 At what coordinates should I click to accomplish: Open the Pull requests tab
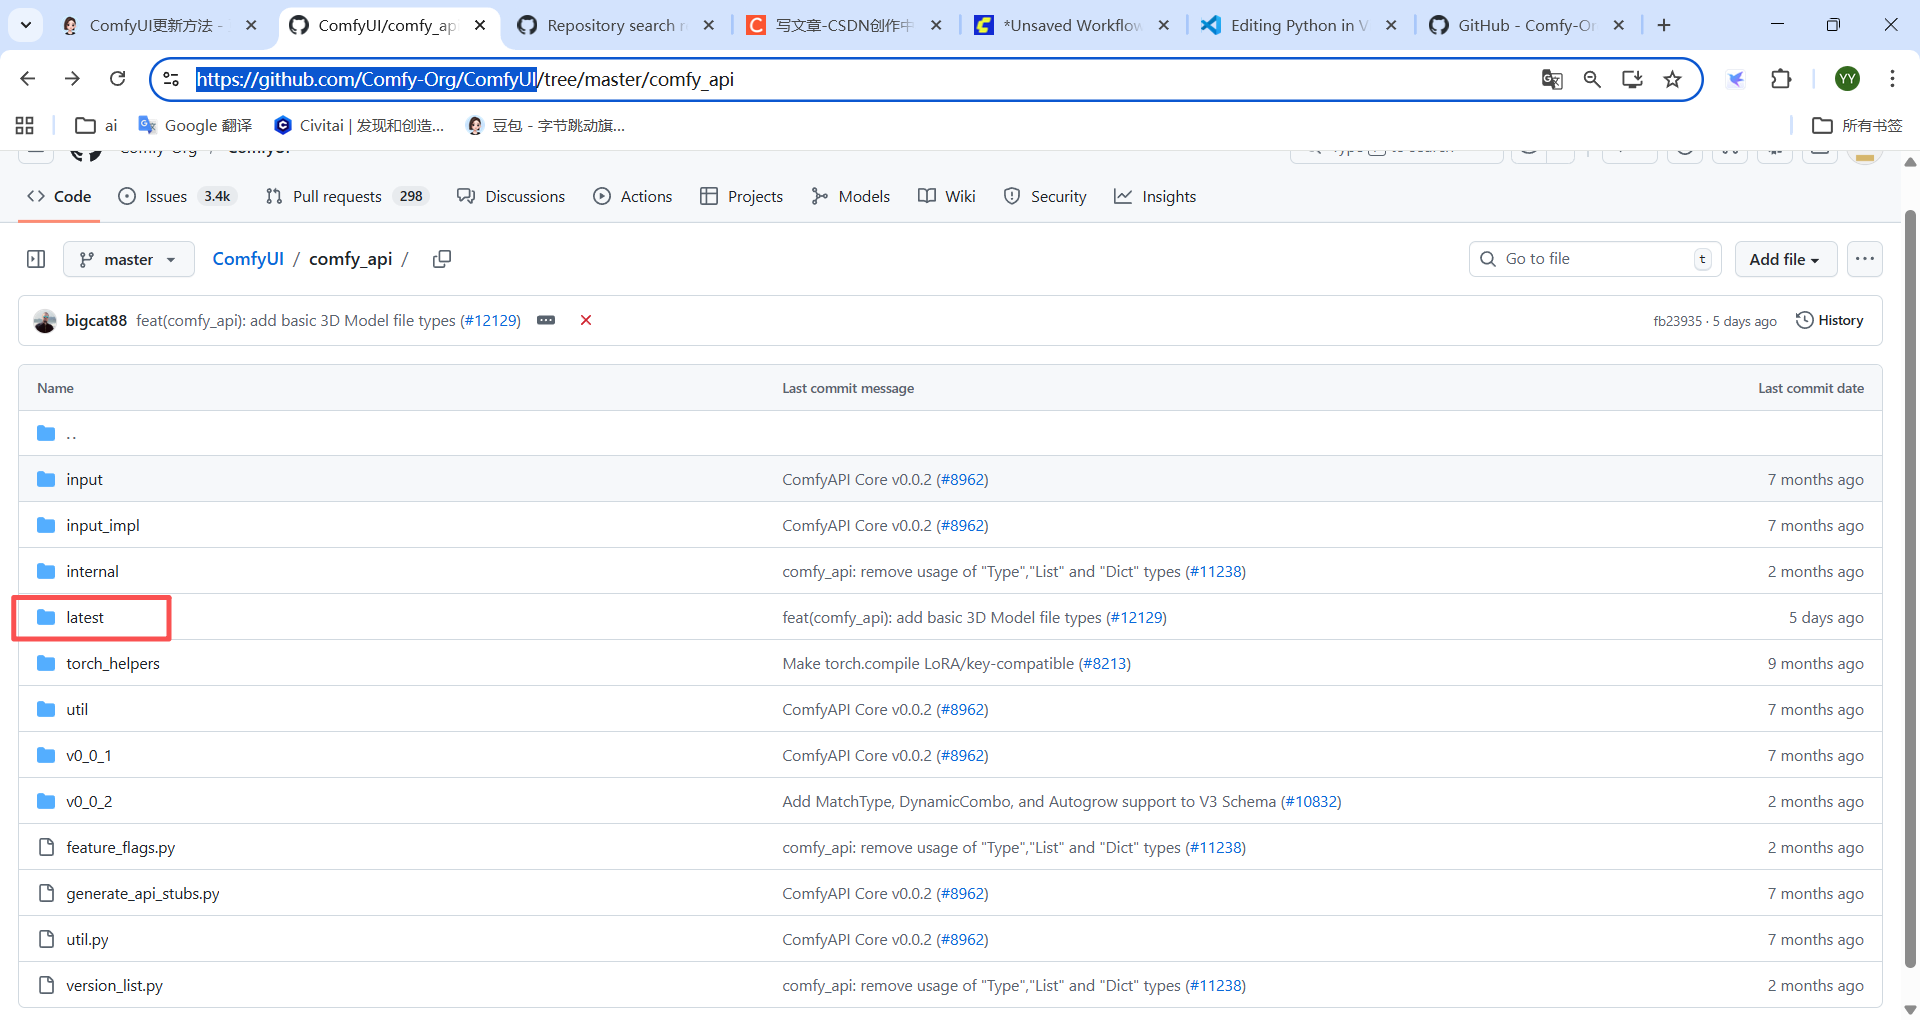(346, 196)
